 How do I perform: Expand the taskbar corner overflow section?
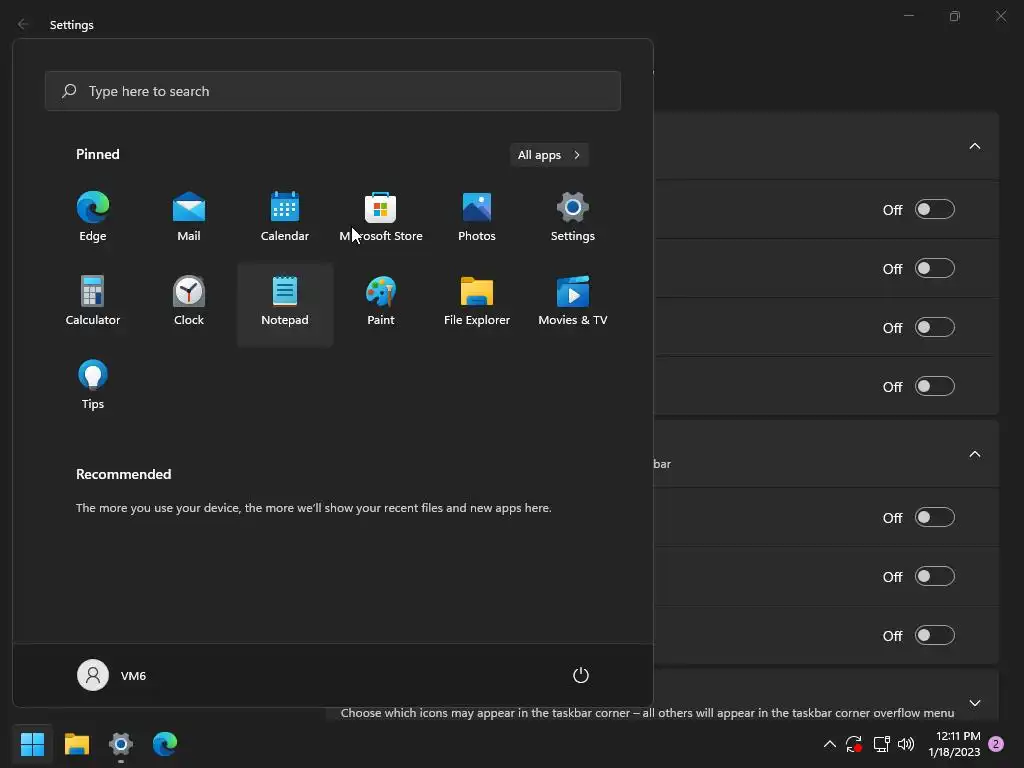click(x=974, y=703)
